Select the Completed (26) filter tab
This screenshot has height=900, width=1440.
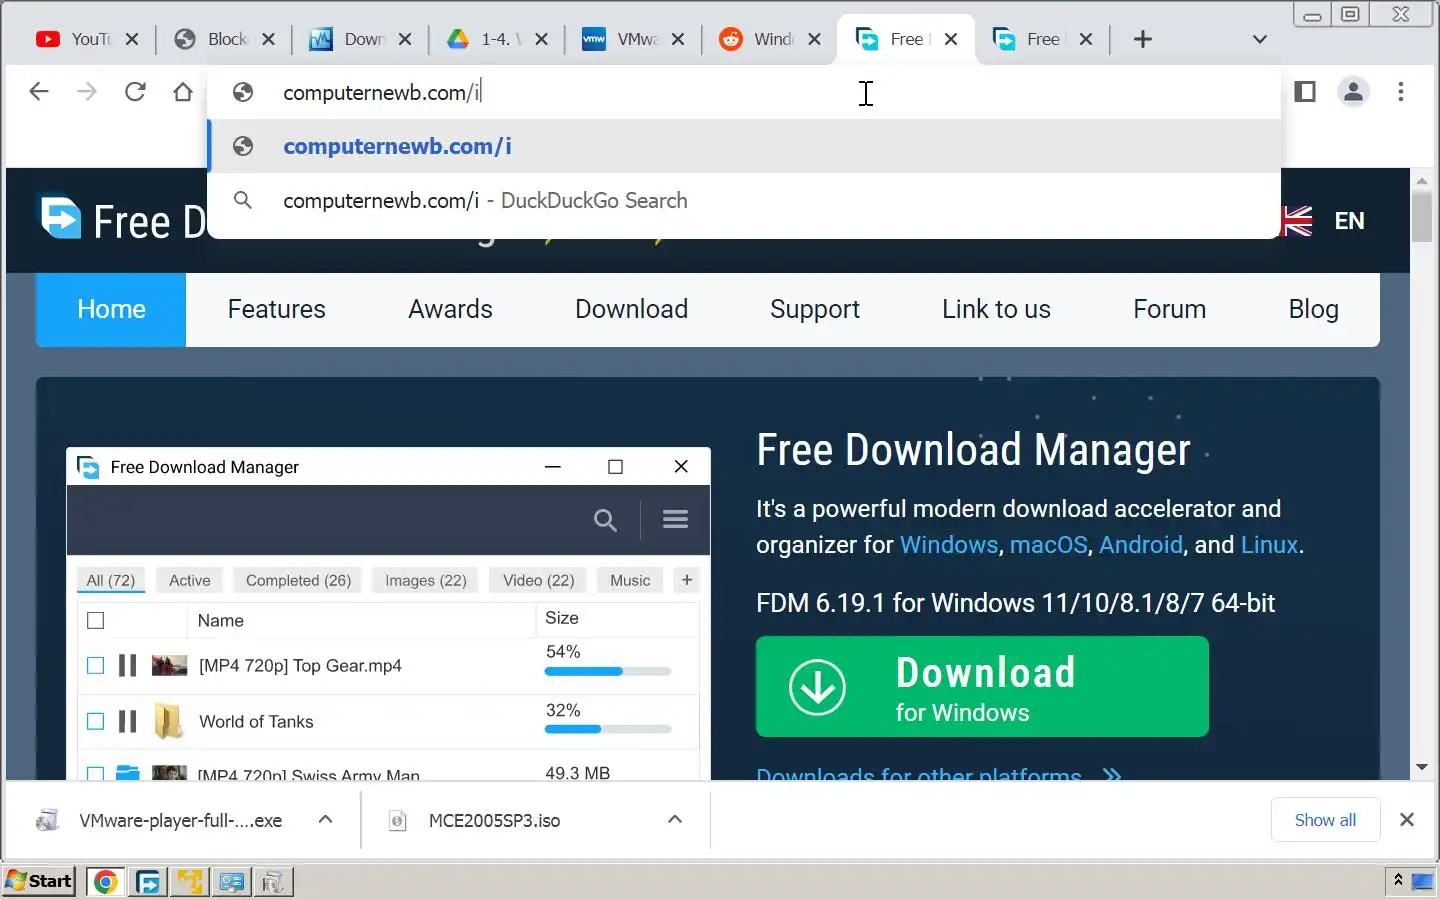pyautogui.click(x=298, y=580)
